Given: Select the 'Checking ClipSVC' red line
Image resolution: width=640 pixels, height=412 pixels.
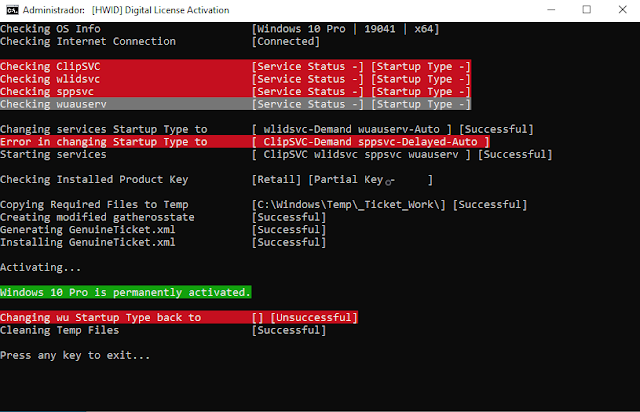Looking at the screenshot, I should point(236,67).
